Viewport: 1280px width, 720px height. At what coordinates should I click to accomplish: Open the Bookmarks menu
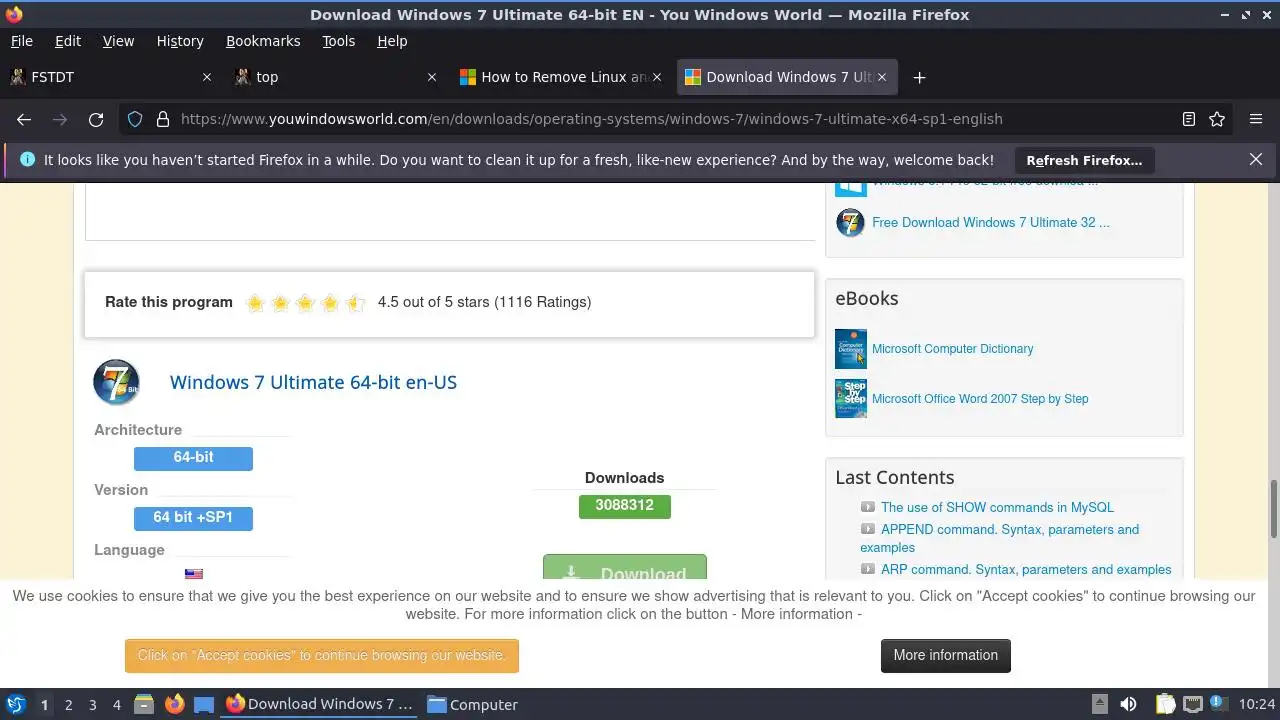coord(263,41)
